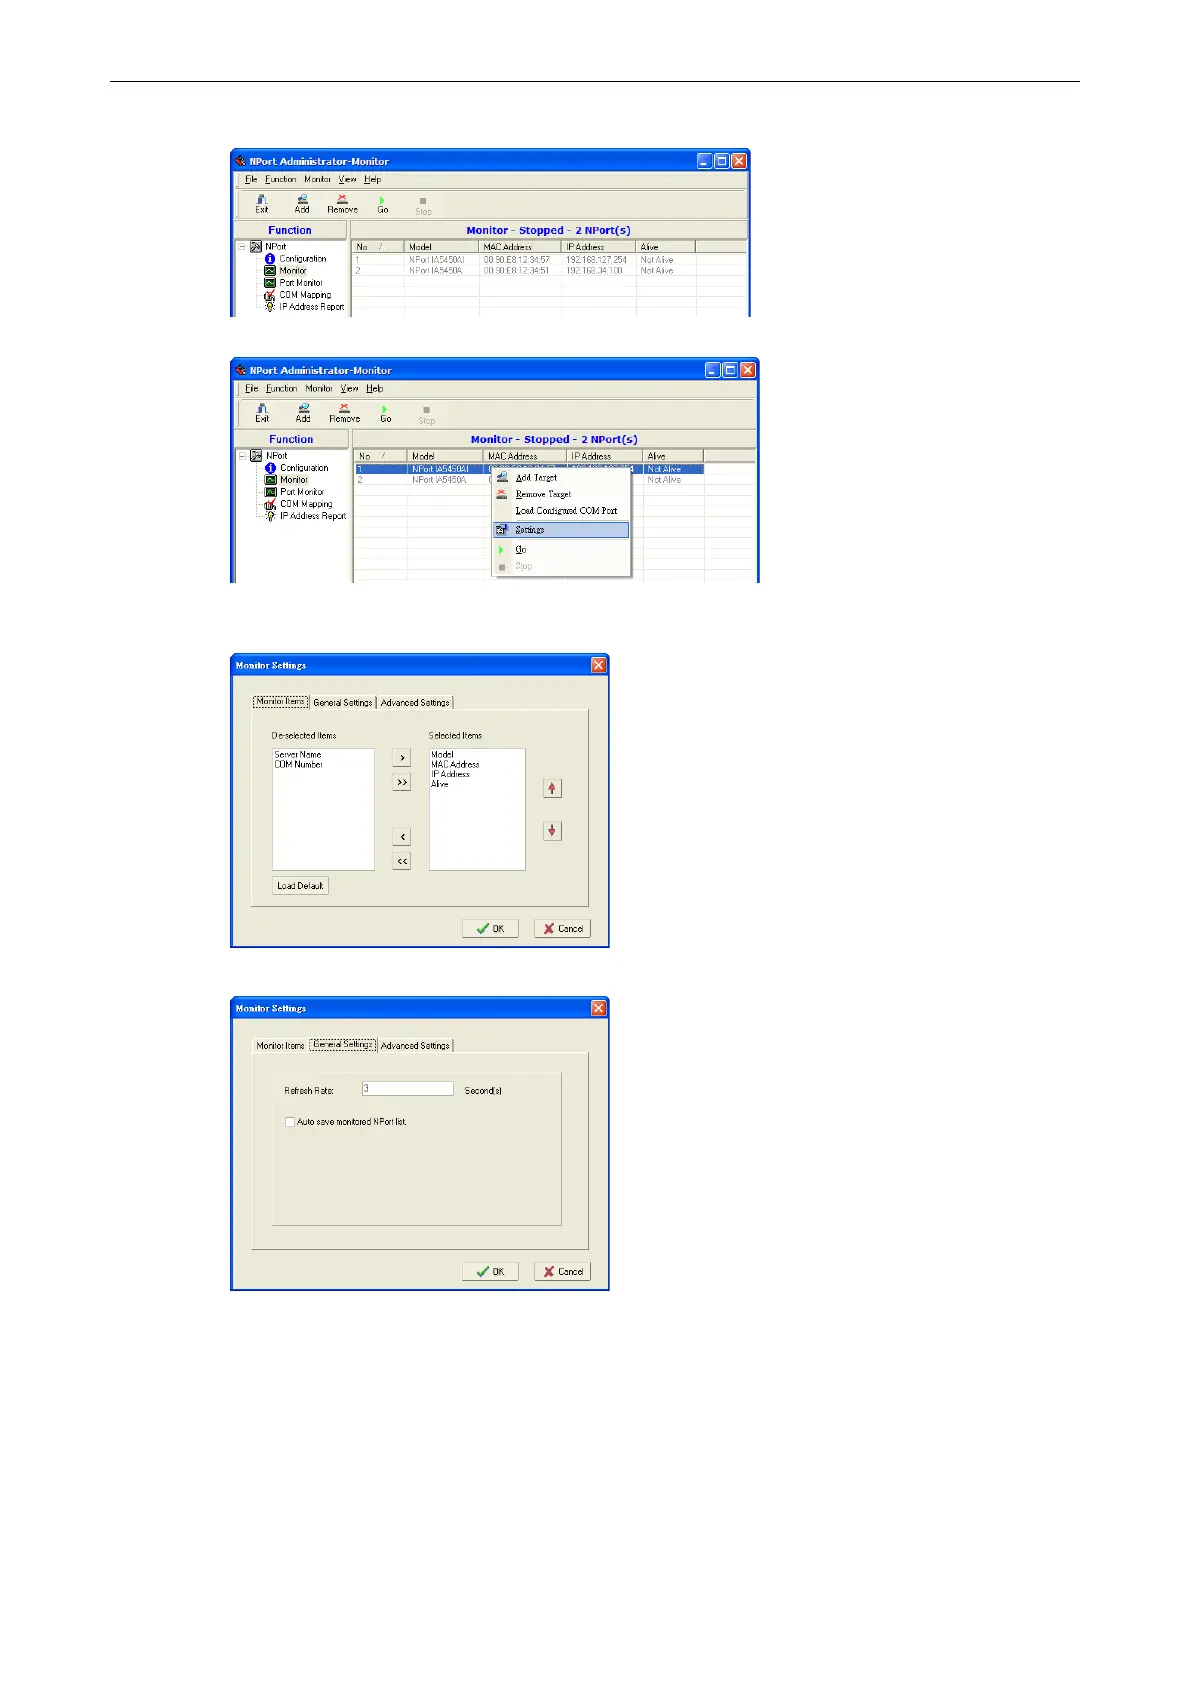Viewport: 1191px width, 1684px height.
Task: Click Exit icon in window without context menu
Action: pos(262,204)
